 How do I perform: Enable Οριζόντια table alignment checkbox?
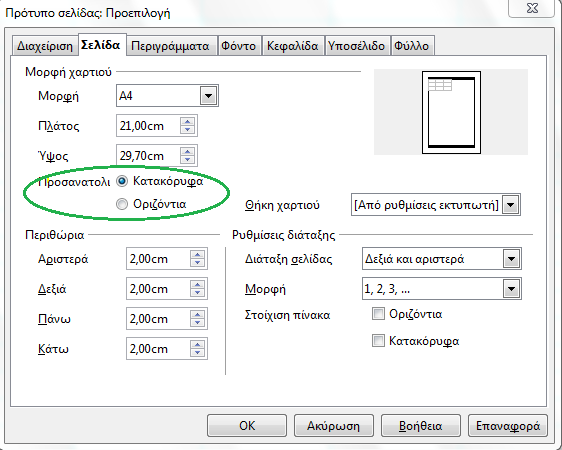(x=378, y=313)
